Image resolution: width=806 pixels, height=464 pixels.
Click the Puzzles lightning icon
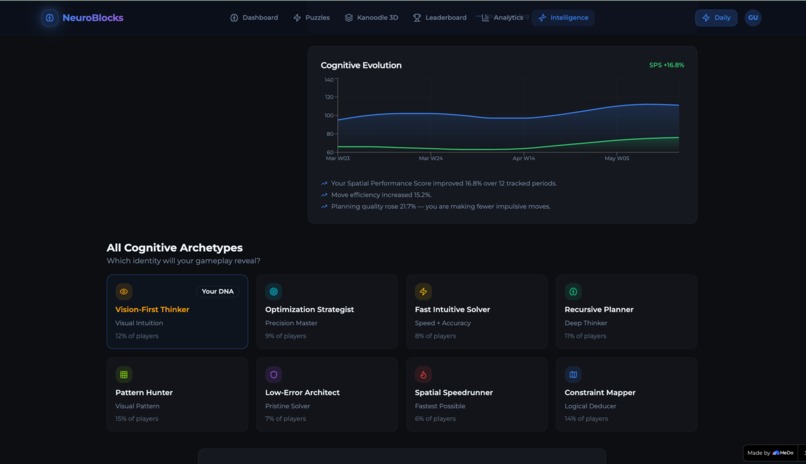297,18
